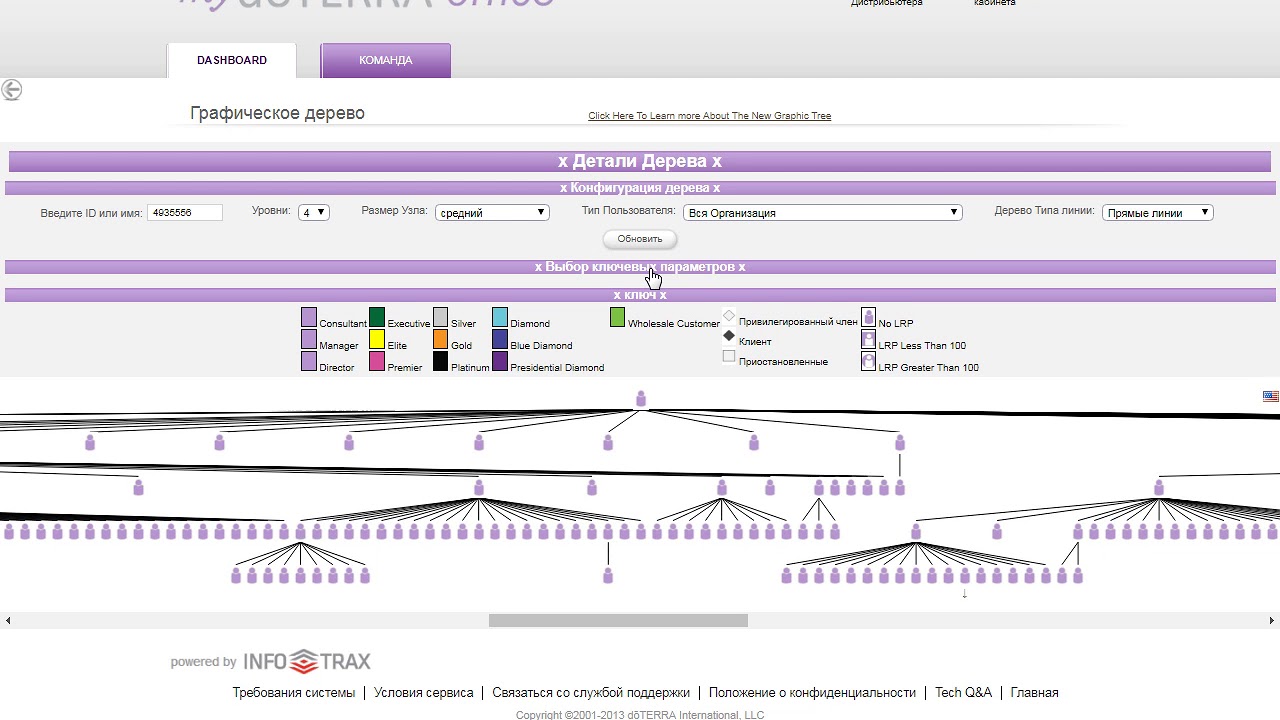
Task: Click the US flag icon
Action: click(x=1270, y=396)
